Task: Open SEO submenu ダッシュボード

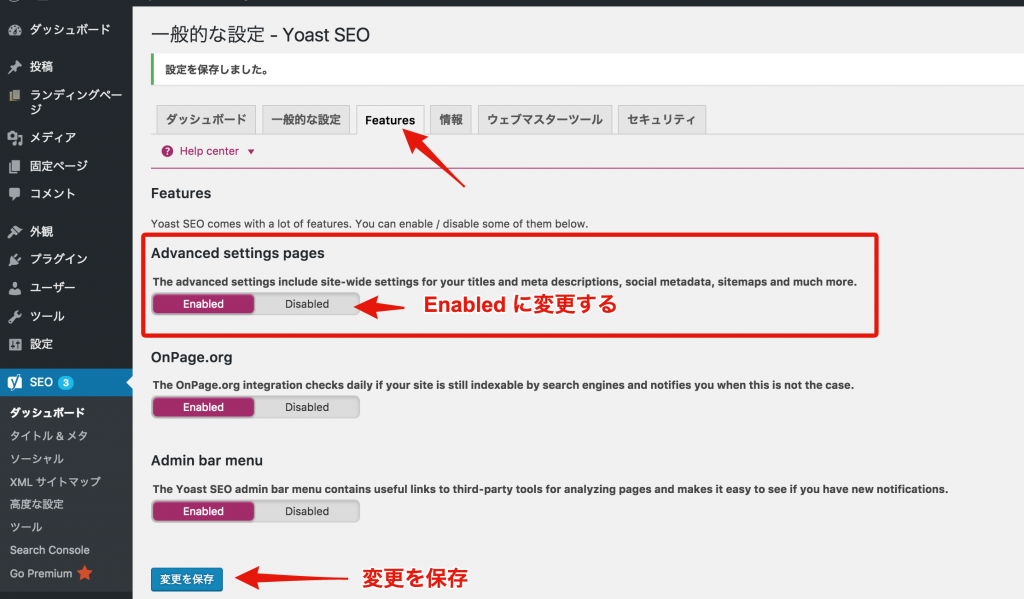Action: pos(47,413)
